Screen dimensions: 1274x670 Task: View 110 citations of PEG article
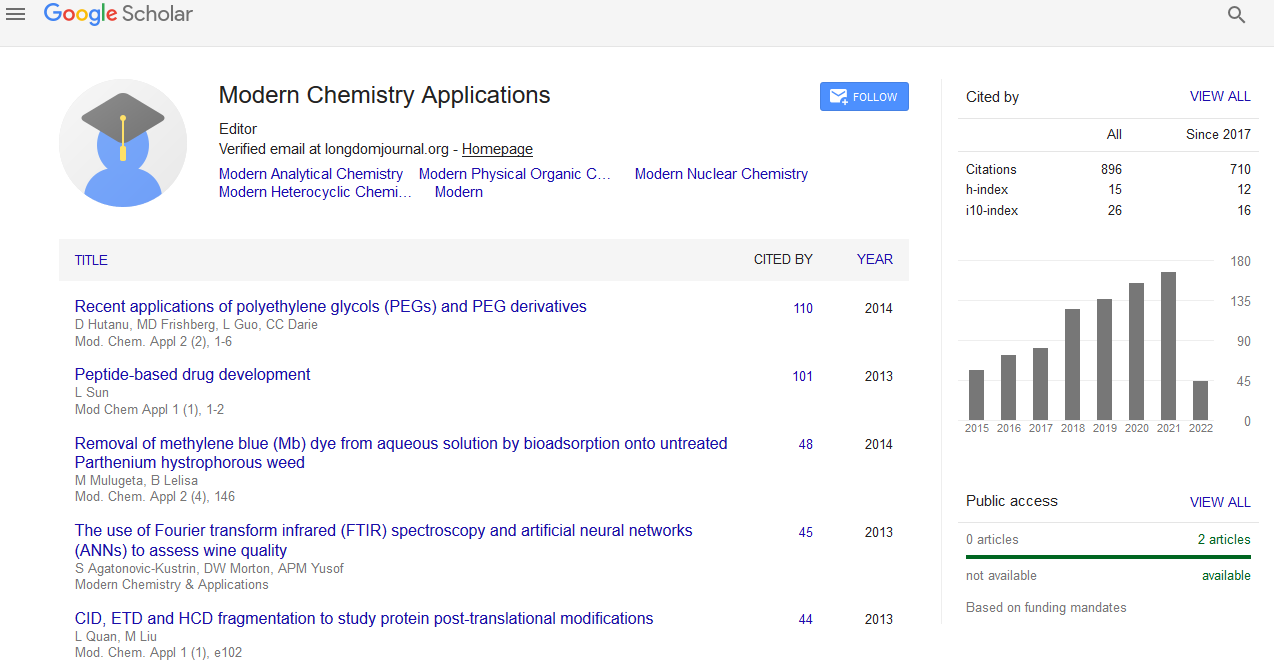click(803, 309)
